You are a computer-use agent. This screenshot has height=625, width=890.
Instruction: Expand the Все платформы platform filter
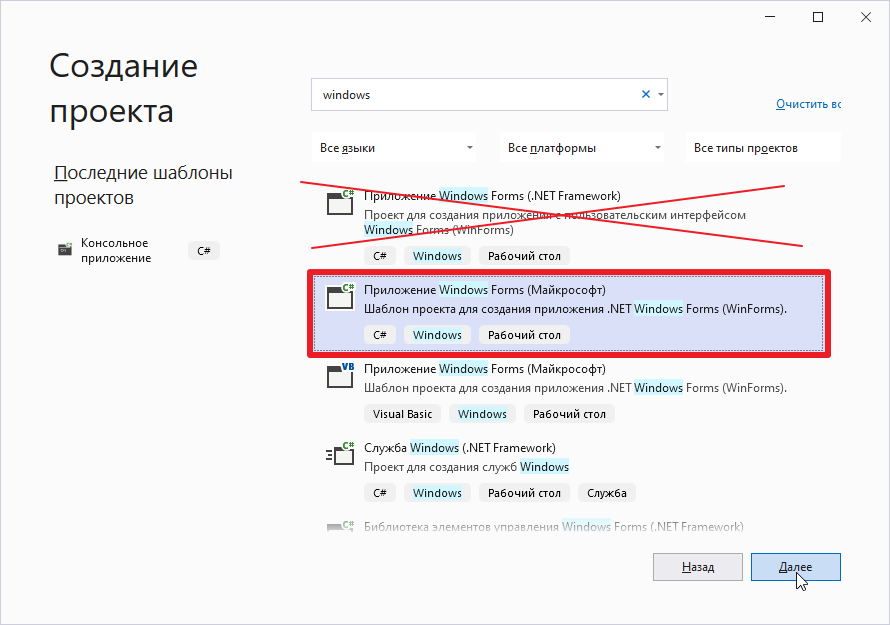(583, 148)
